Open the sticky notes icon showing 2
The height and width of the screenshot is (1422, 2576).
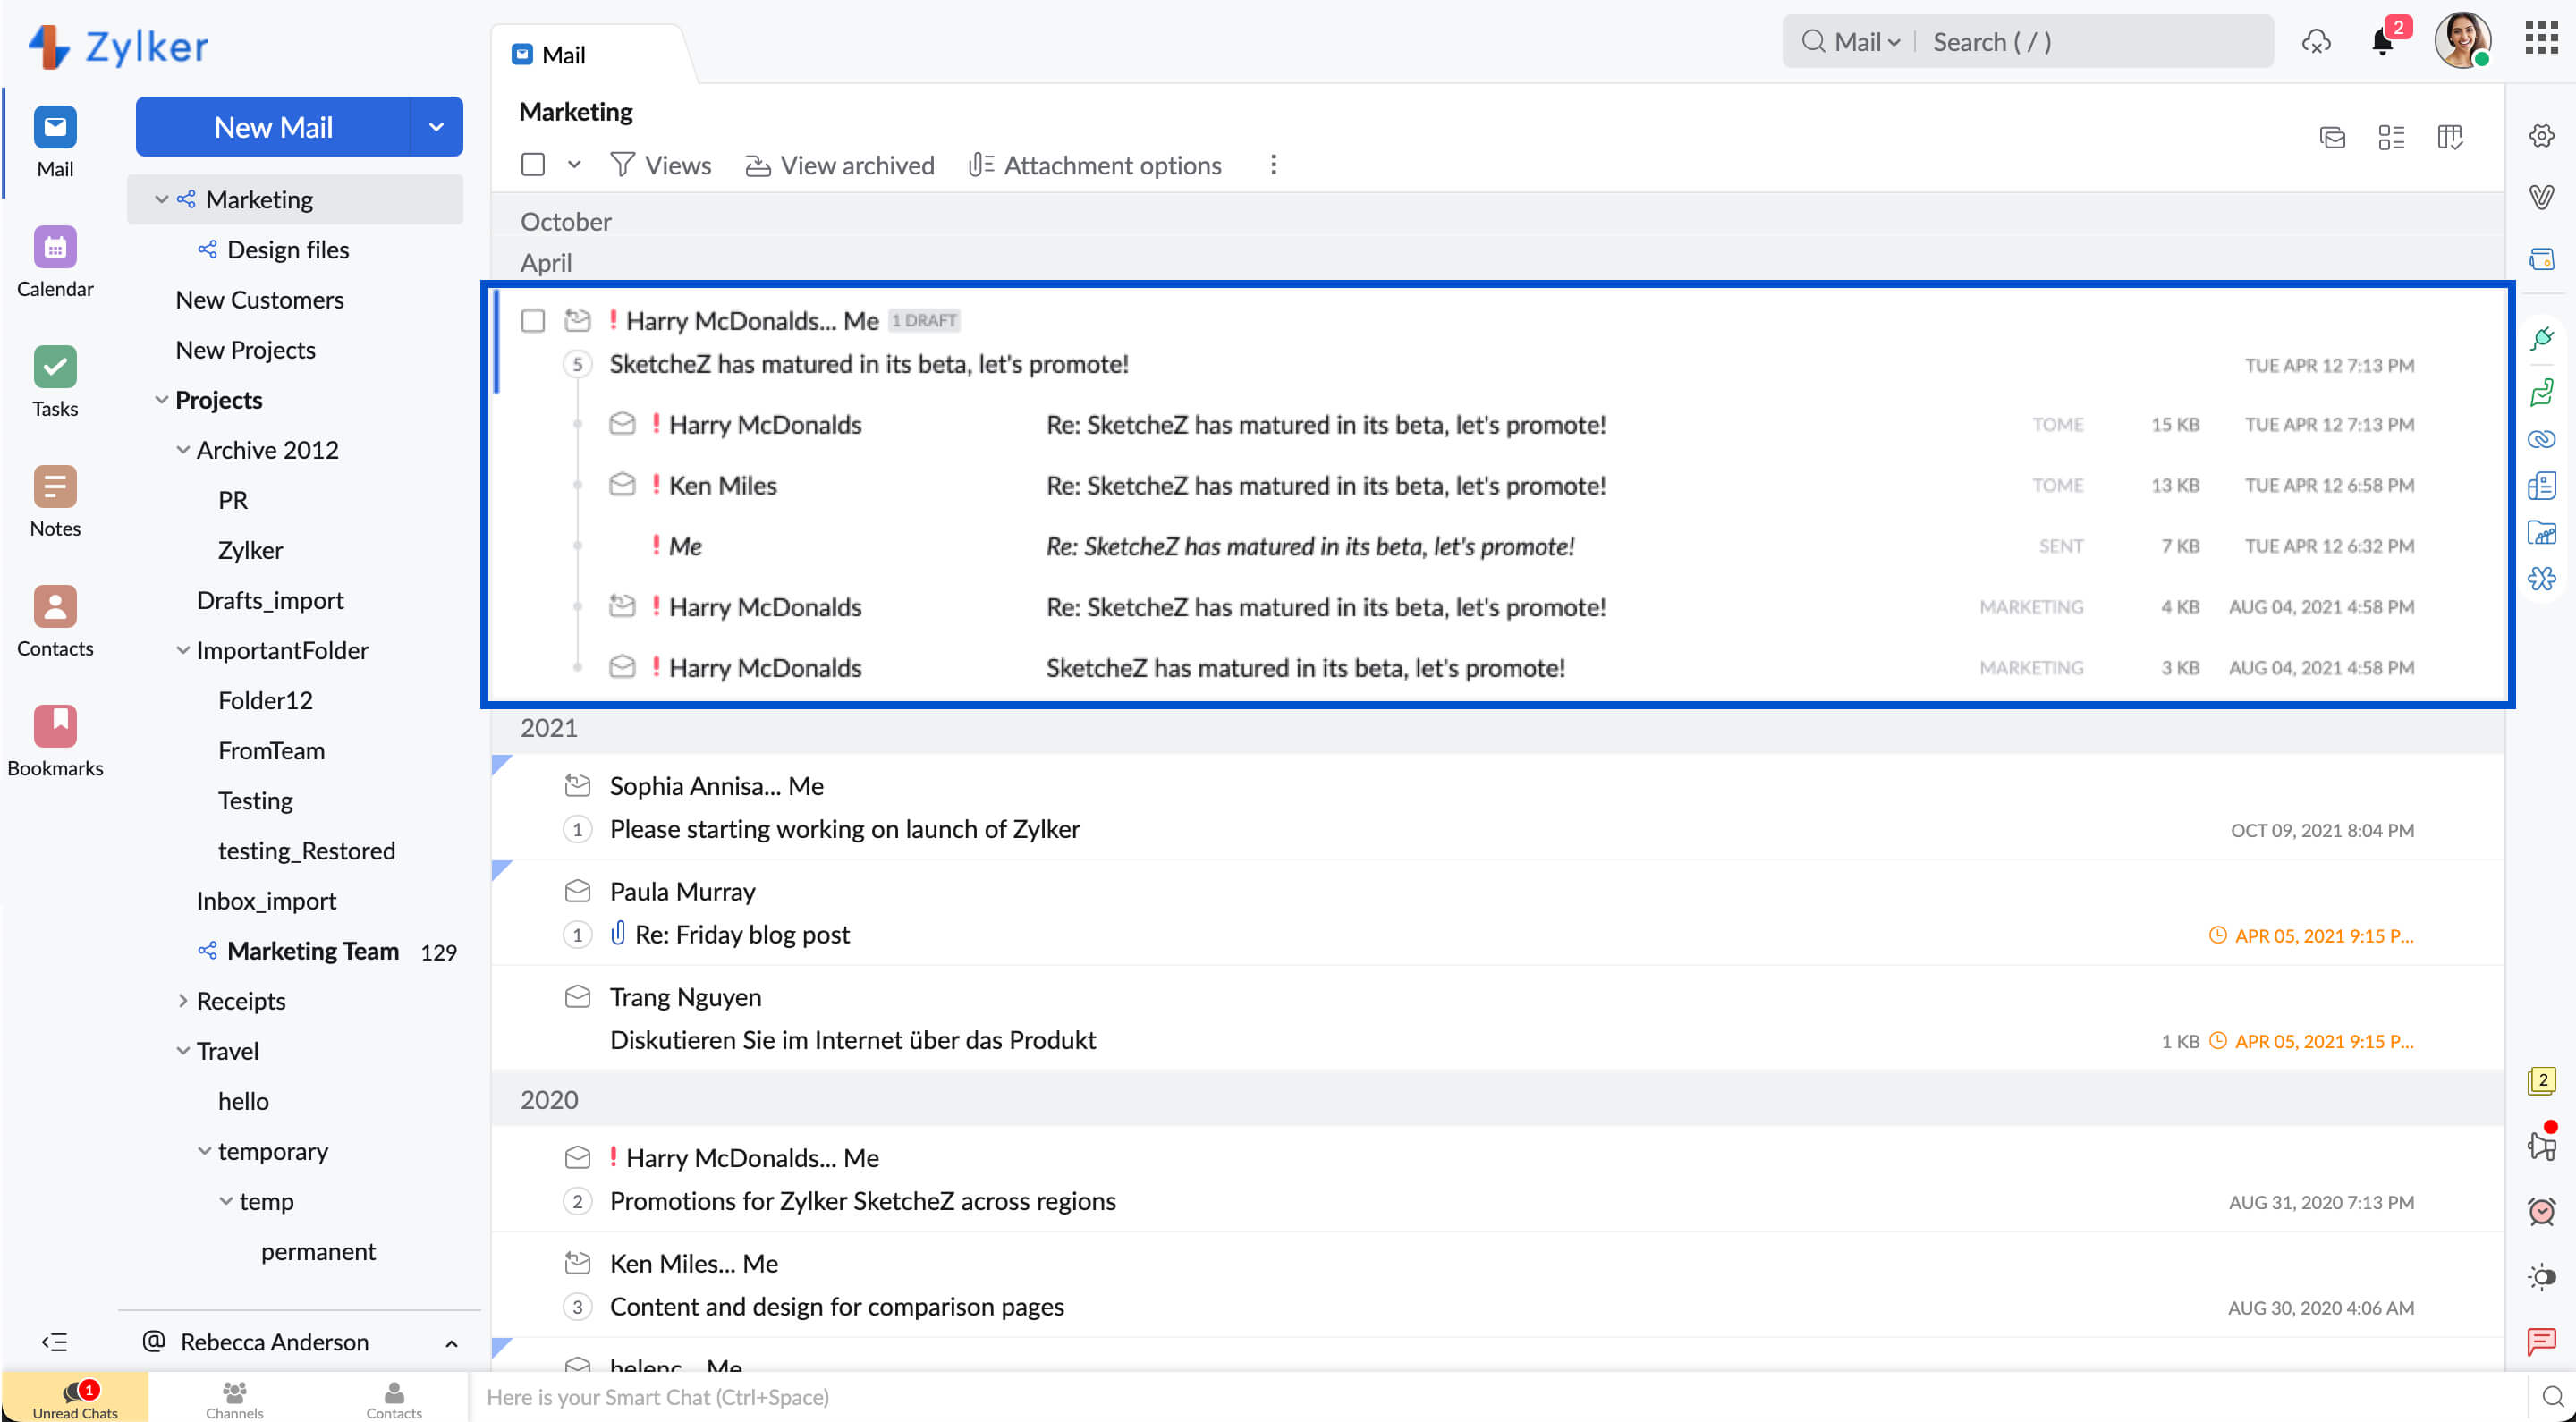2541,1081
